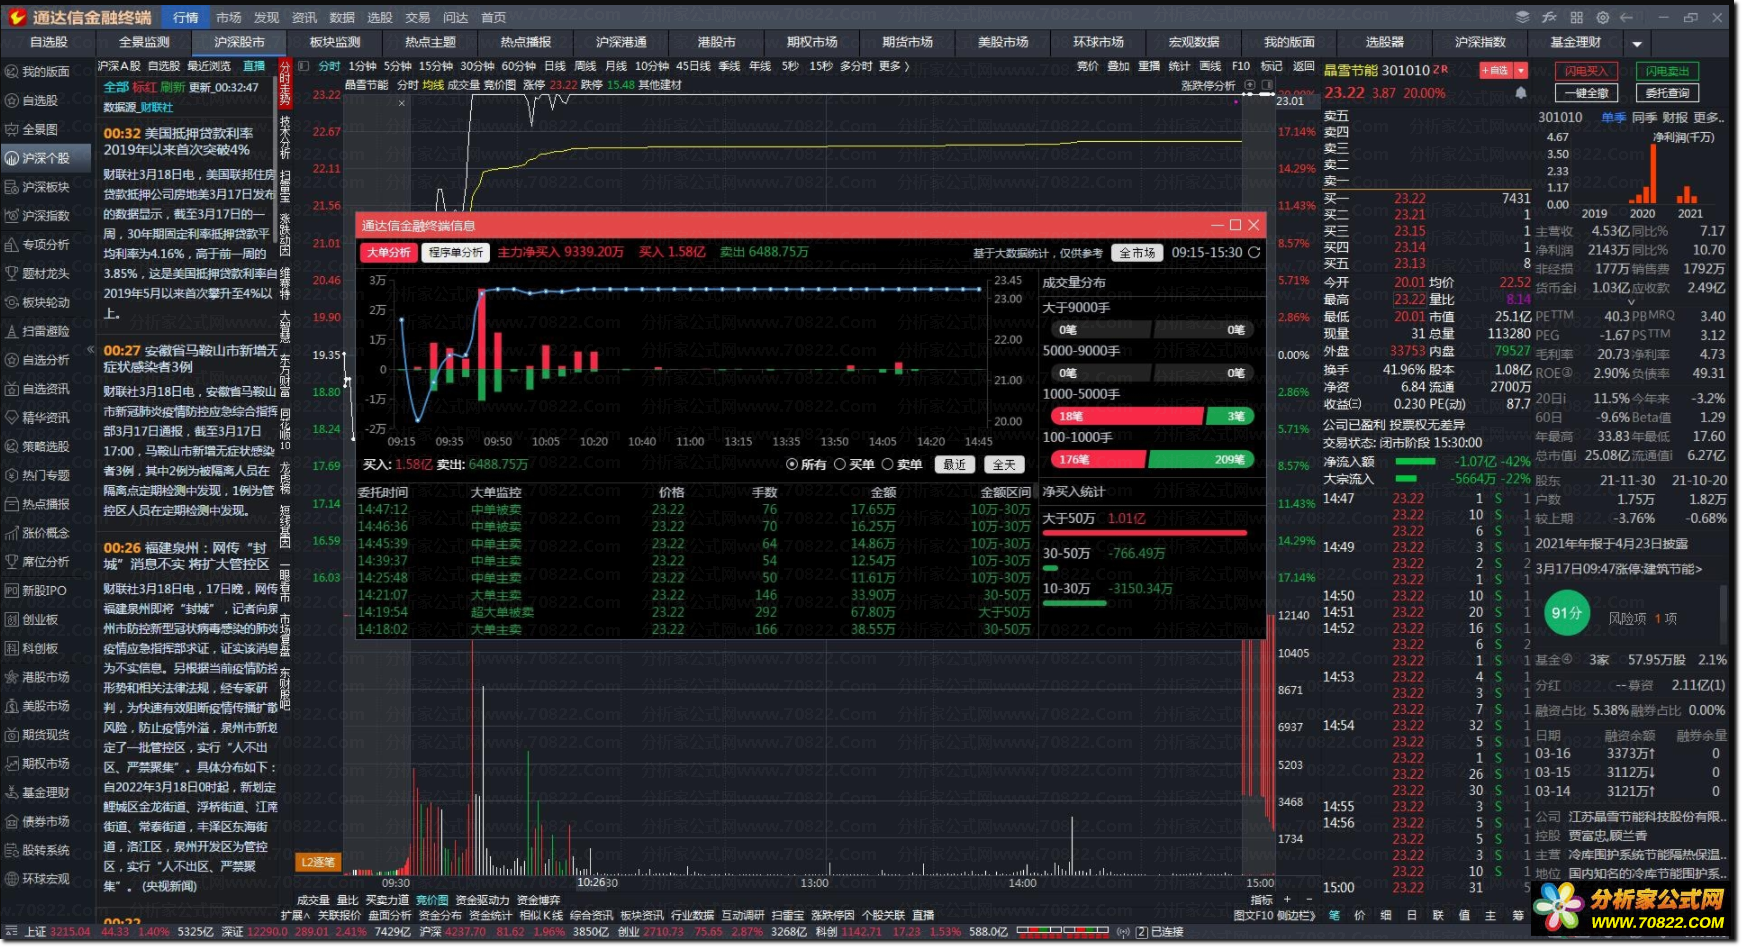This screenshot has width=1743, height=947.
Task: Toggle the small panel box before 分时
Action: tap(304, 66)
